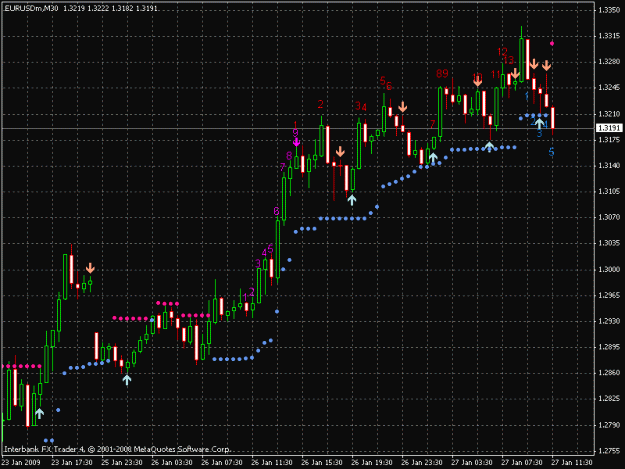
Task: Select the red count label 11
Action: [495, 75]
